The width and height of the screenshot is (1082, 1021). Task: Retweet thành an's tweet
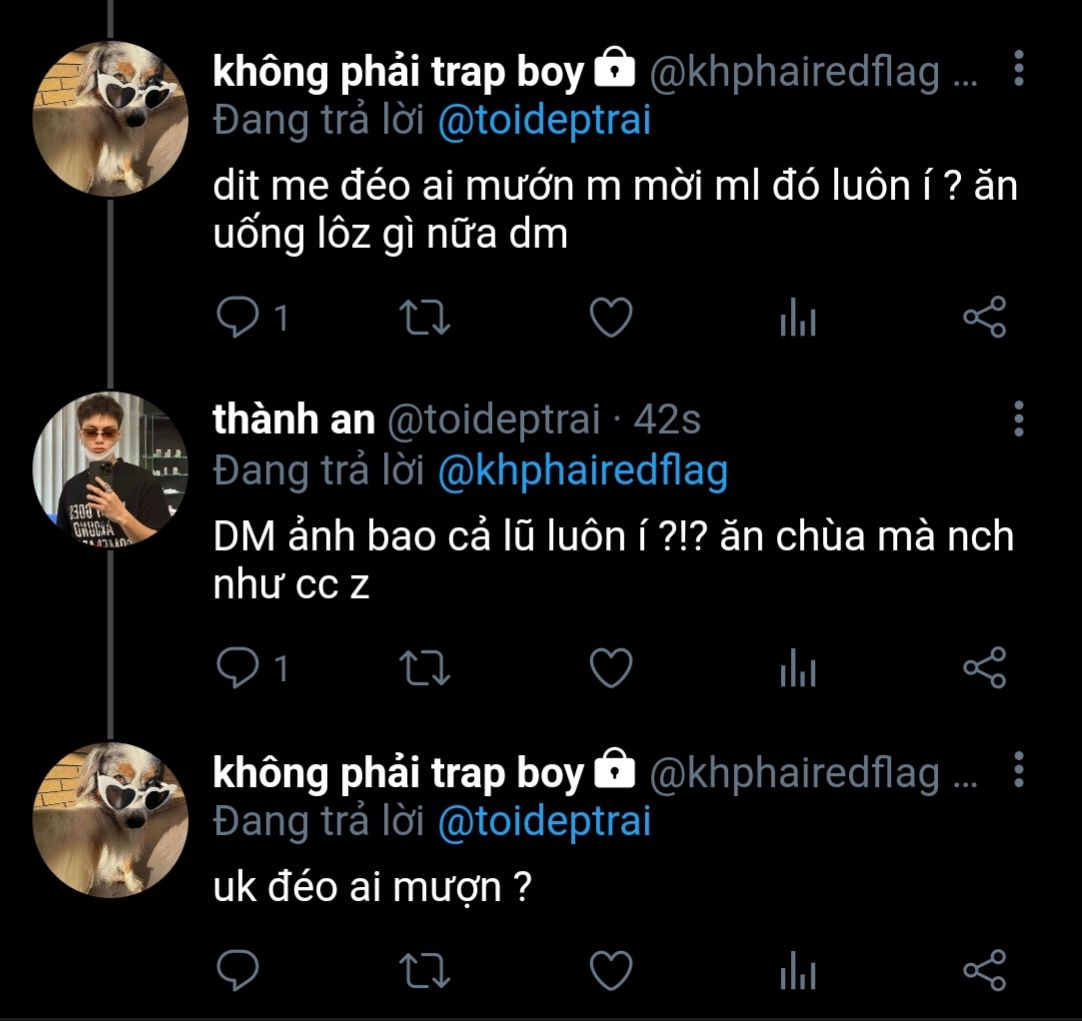425,669
